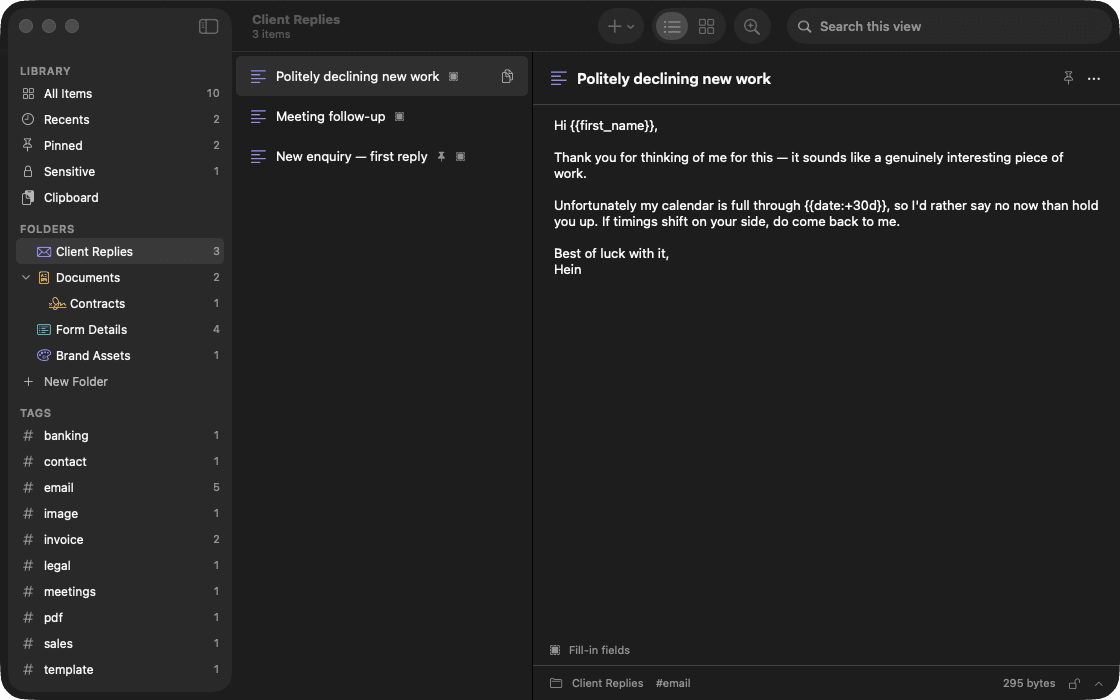Click the Fill-in fields label
1120x700 pixels.
point(599,650)
